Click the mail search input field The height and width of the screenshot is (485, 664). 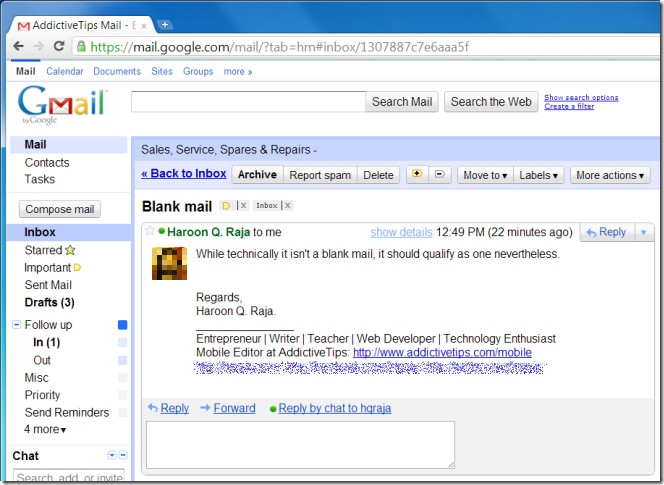point(248,102)
